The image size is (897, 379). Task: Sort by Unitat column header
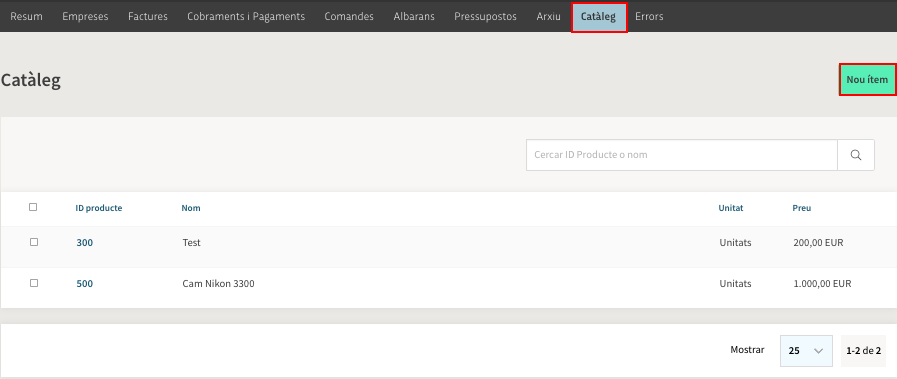(x=731, y=208)
